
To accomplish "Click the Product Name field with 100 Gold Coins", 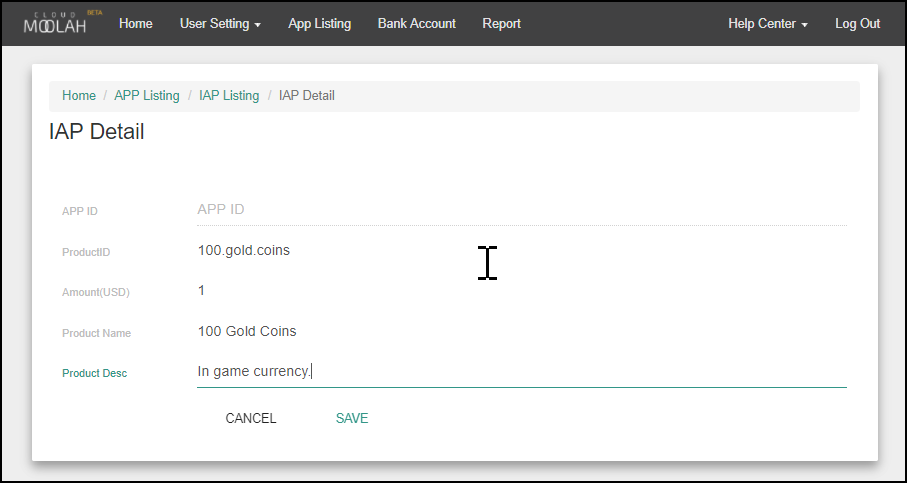I will (x=520, y=331).
